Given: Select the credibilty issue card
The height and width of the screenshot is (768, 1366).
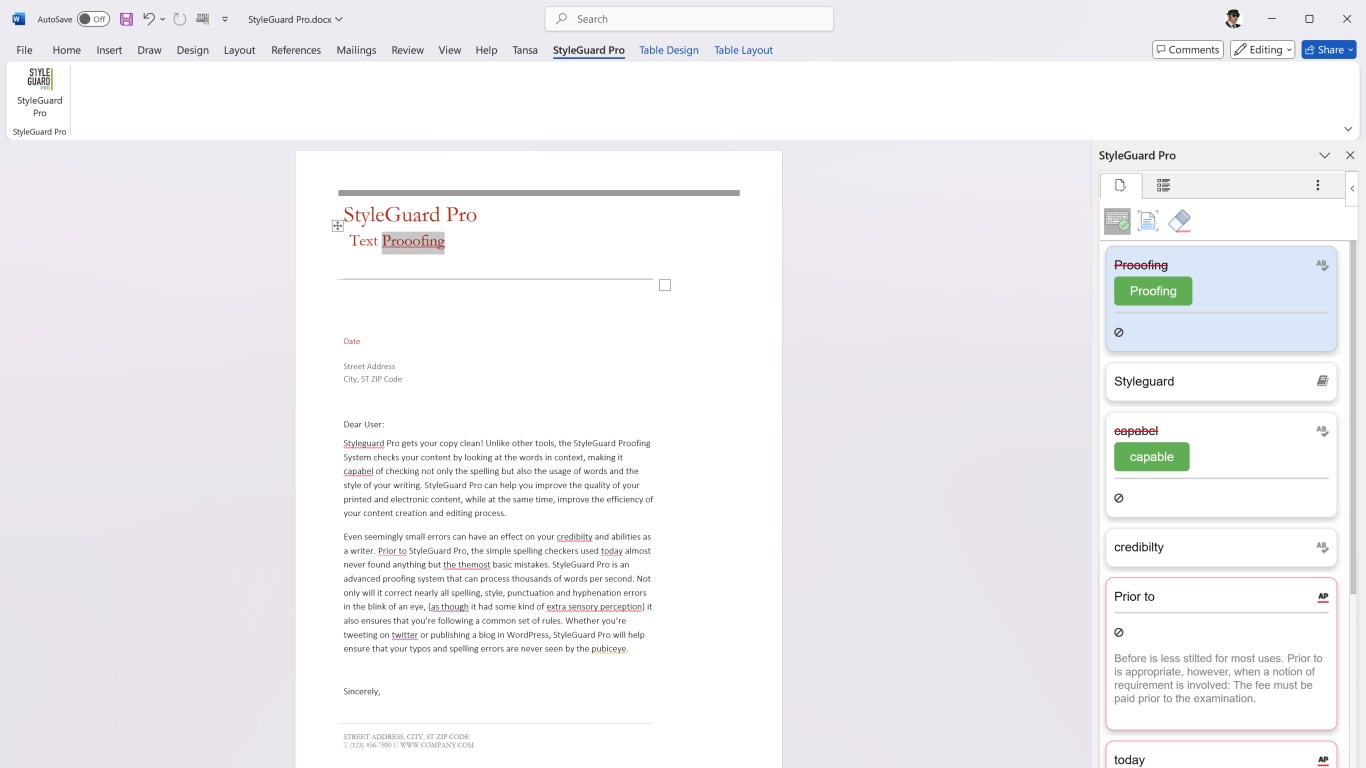Looking at the screenshot, I should point(1221,547).
